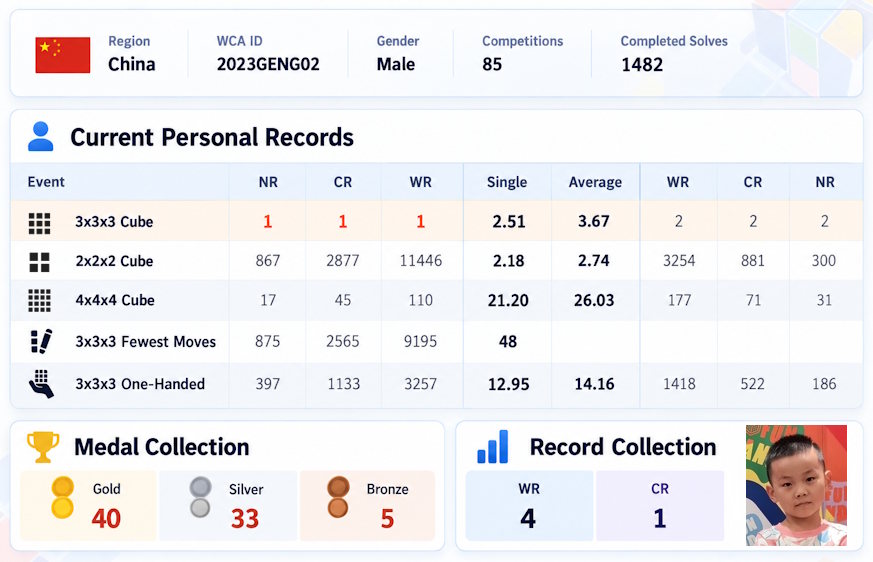This screenshot has height=562, width=873.
Task: Click the Competitions count 85
Action: [492, 65]
